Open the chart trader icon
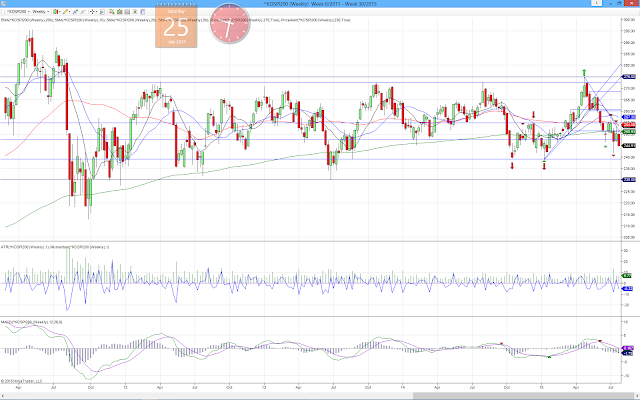 point(111,12)
